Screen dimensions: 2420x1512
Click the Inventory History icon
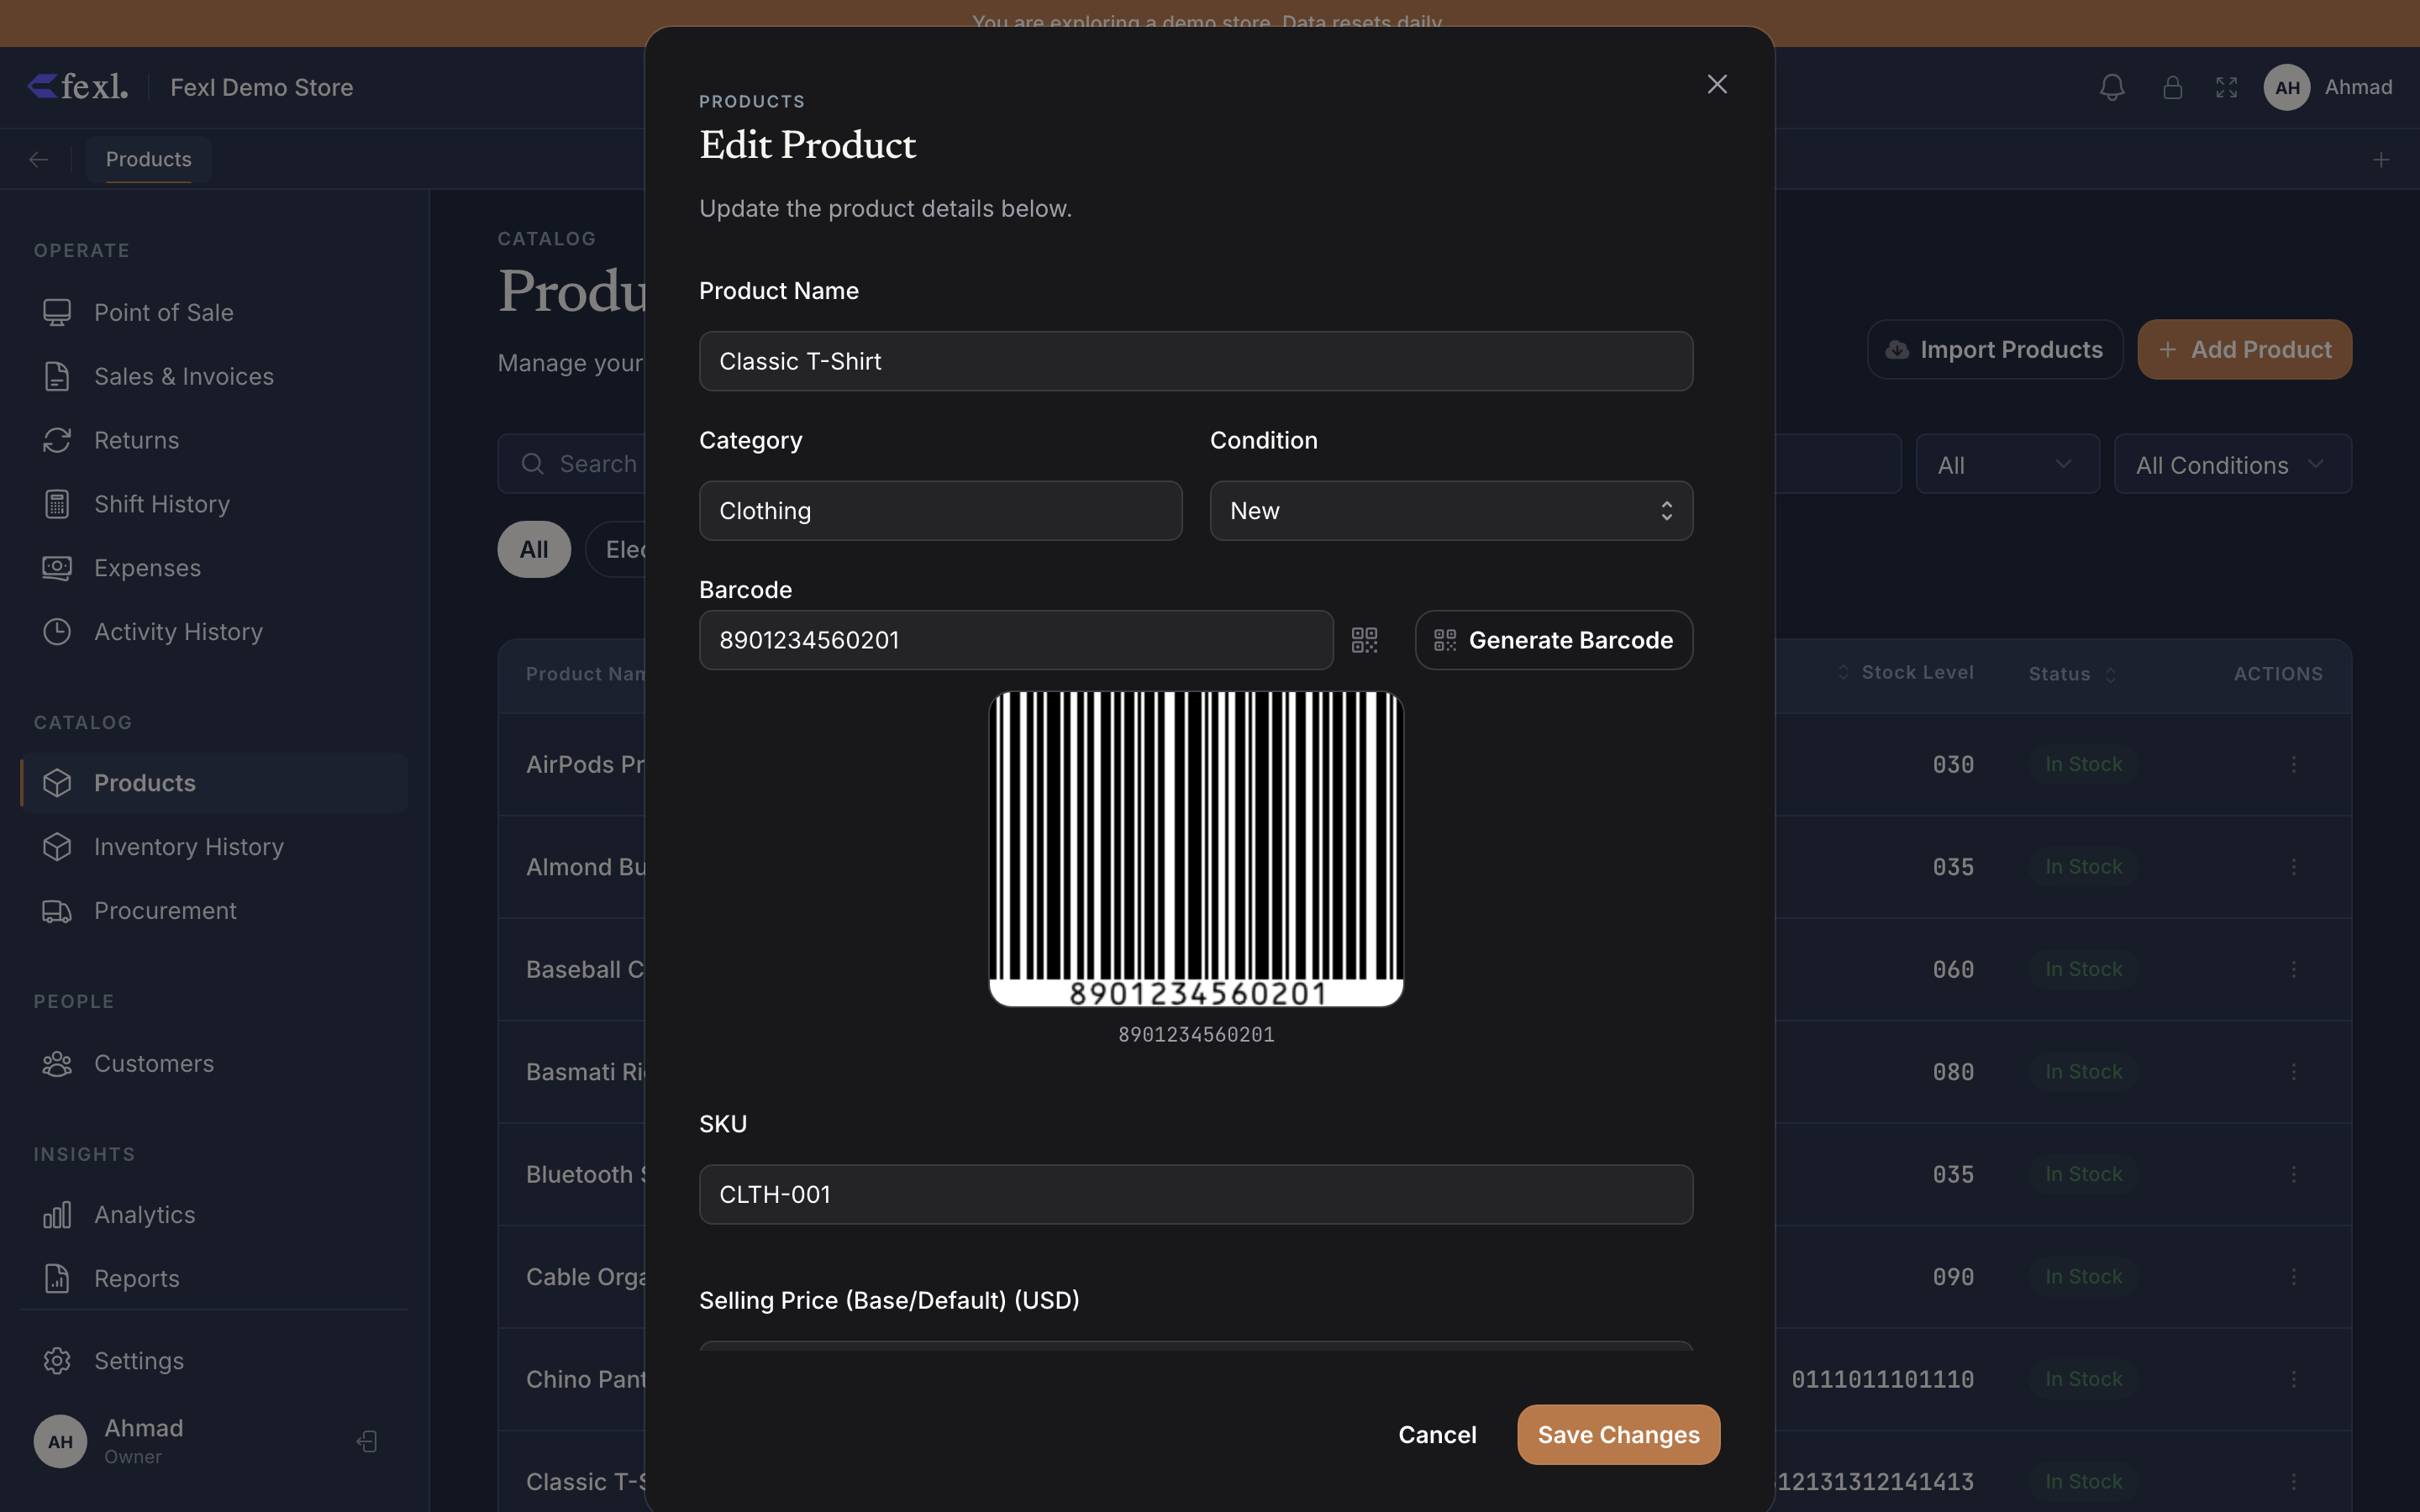pos(57,847)
